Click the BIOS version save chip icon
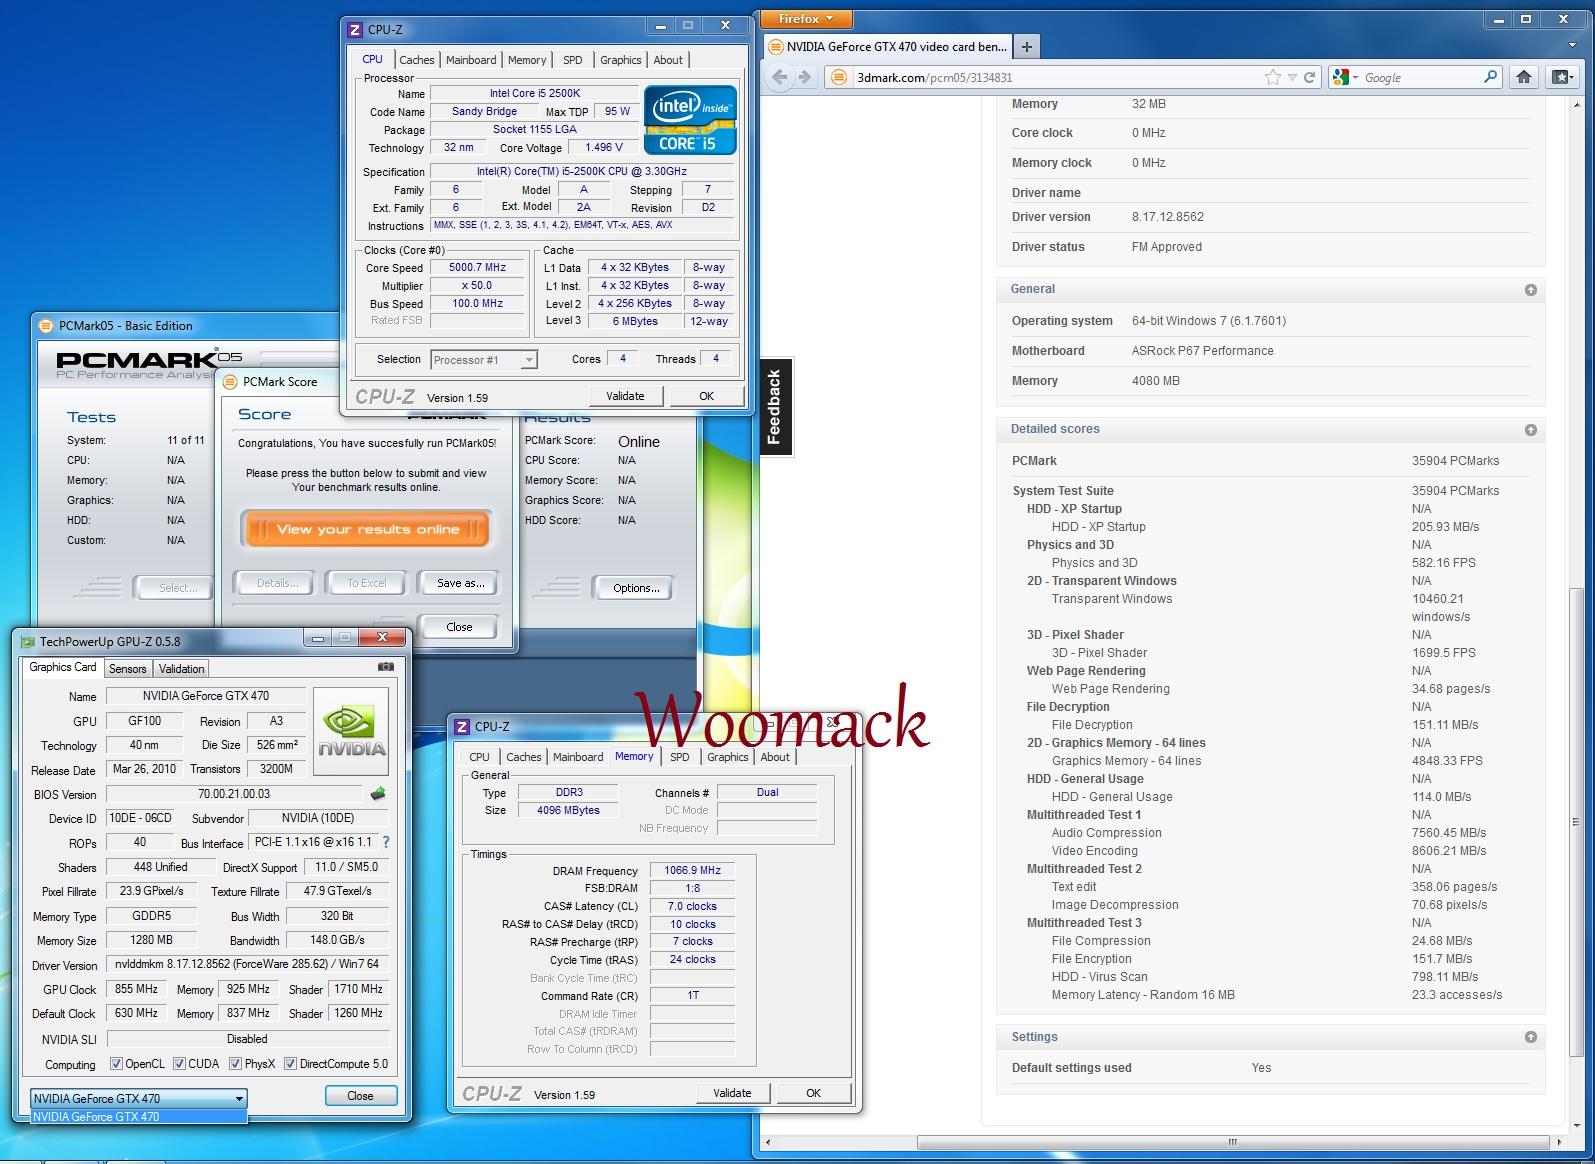The width and height of the screenshot is (1595, 1164). pyautogui.click(x=377, y=794)
